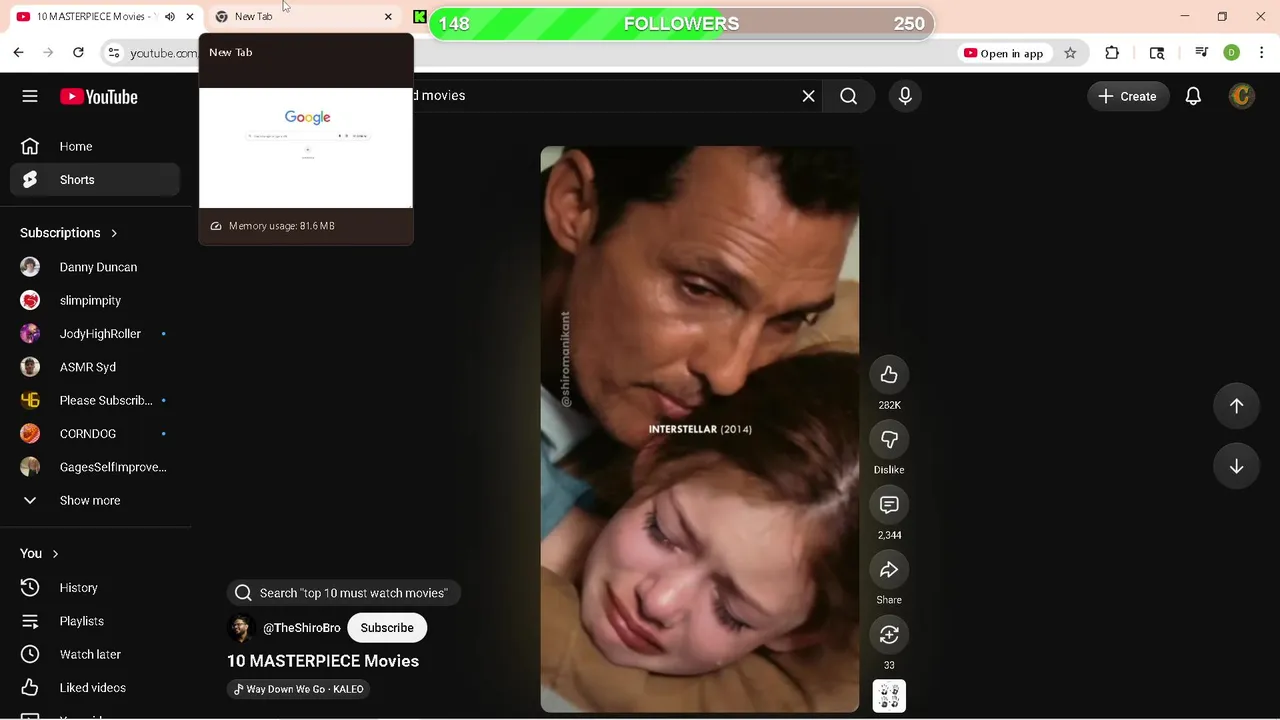This screenshot has width=1280, height=720.
Task: Open Way Down We Go KALEO sound
Action: click(298, 689)
